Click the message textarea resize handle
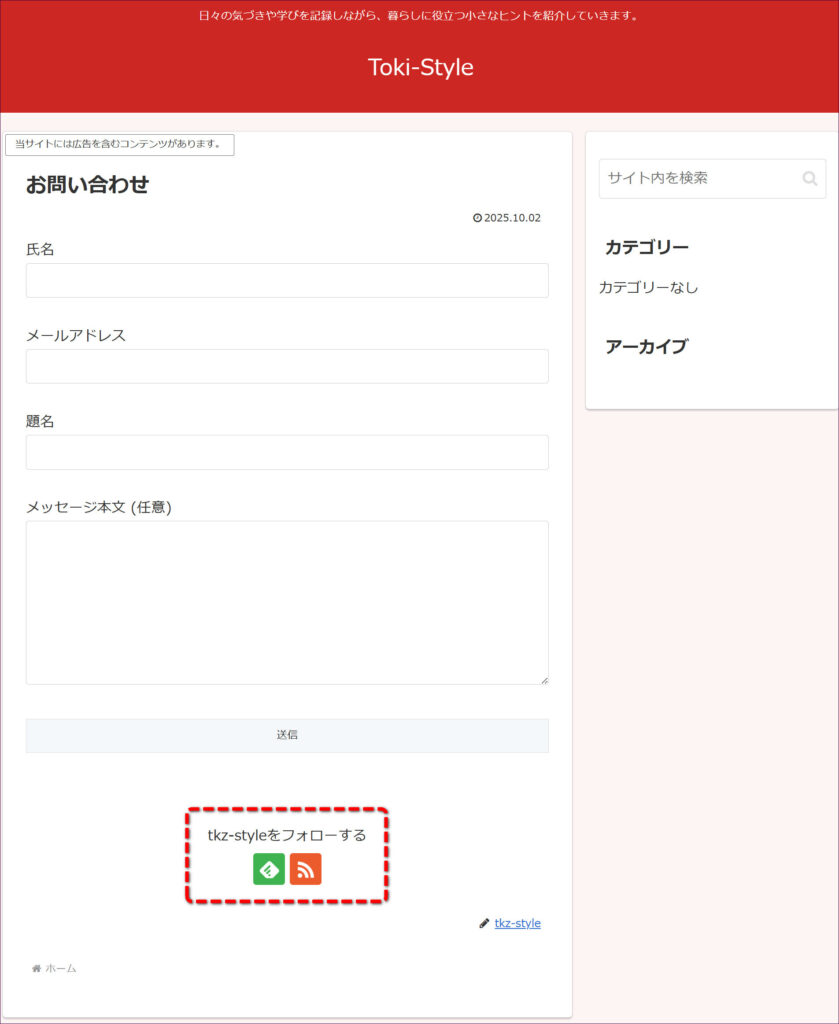The width and height of the screenshot is (839, 1024). [544, 680]
